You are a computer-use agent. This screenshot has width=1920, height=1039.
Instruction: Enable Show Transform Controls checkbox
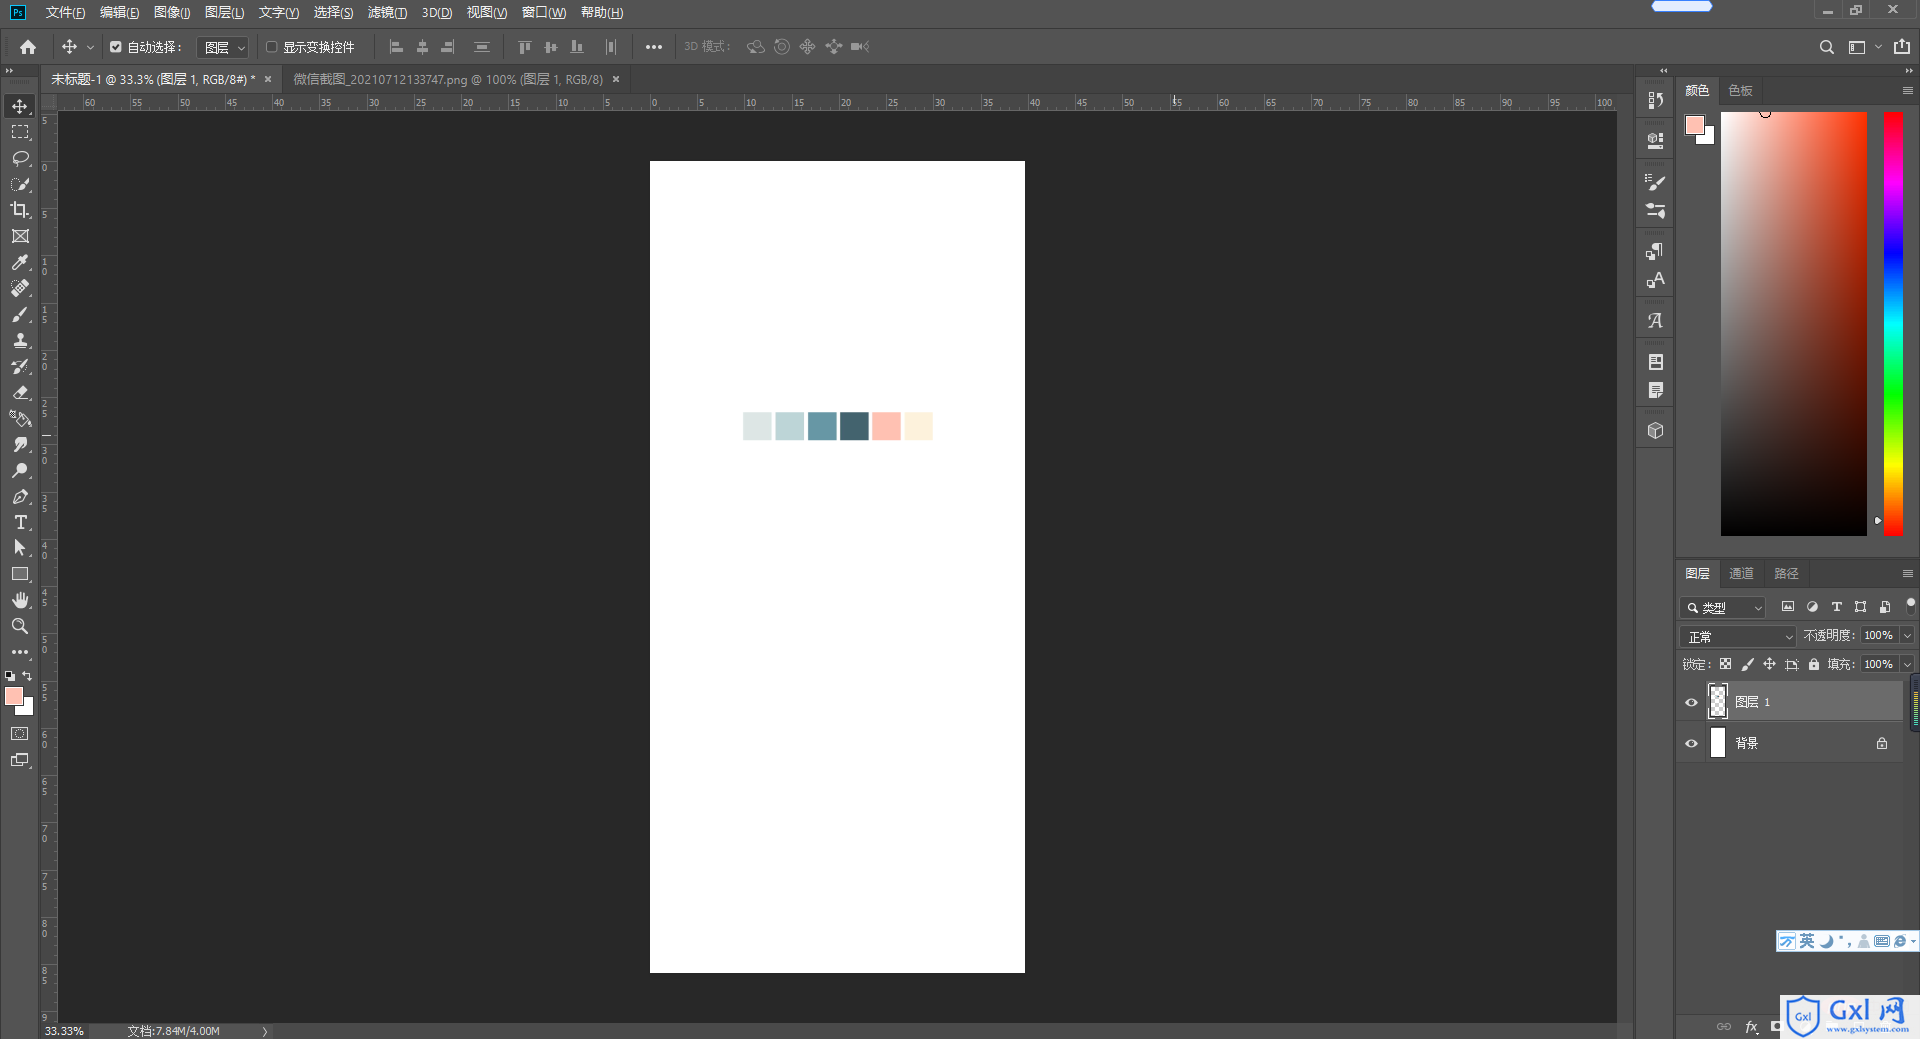[x=271, y=47]
